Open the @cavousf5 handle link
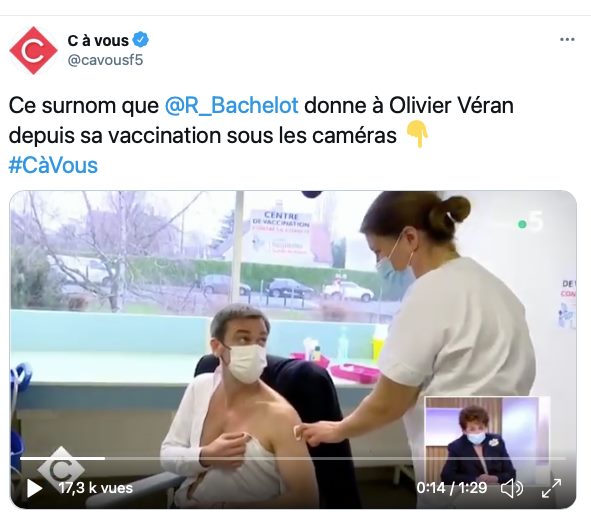This screenshot has height=515, width=591. pos(105,60)
